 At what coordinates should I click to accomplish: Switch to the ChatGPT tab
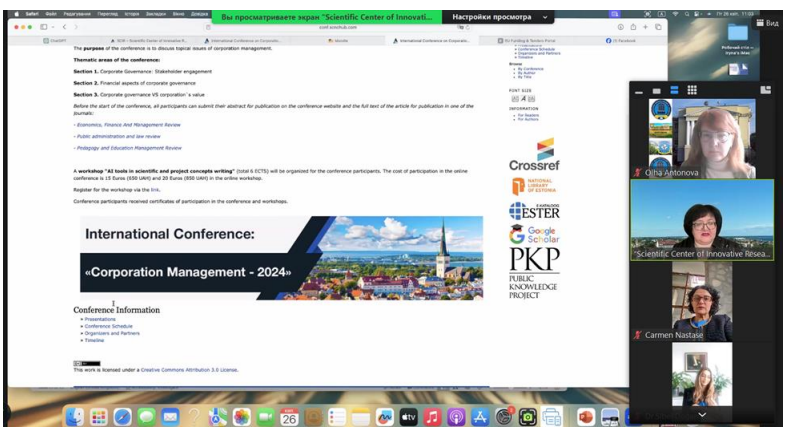tap(55, 41)
